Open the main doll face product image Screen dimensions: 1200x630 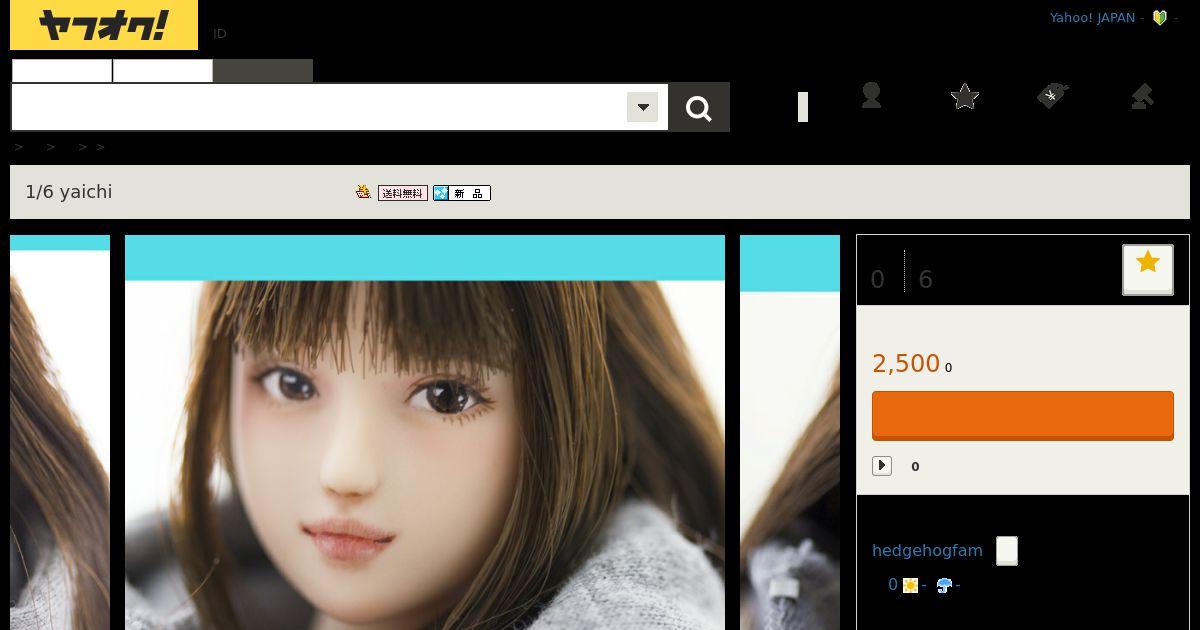pos(425,432)
